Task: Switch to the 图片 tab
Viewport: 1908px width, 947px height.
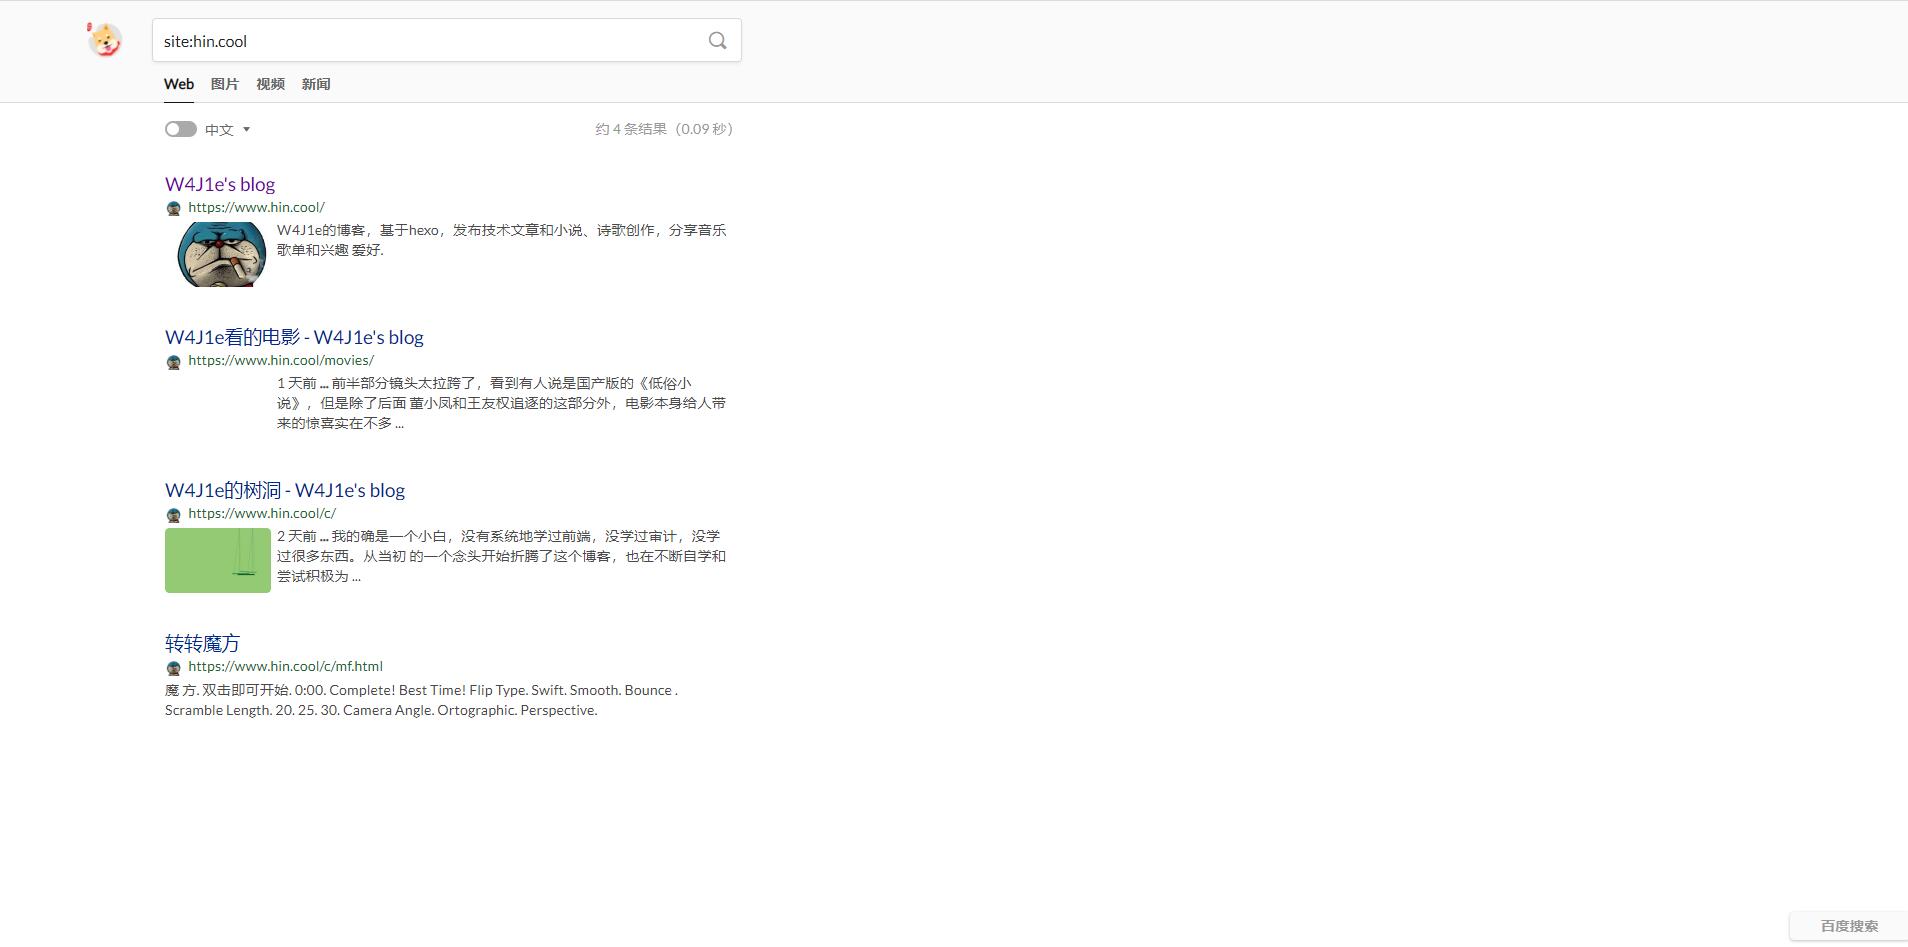Action: 225,84
